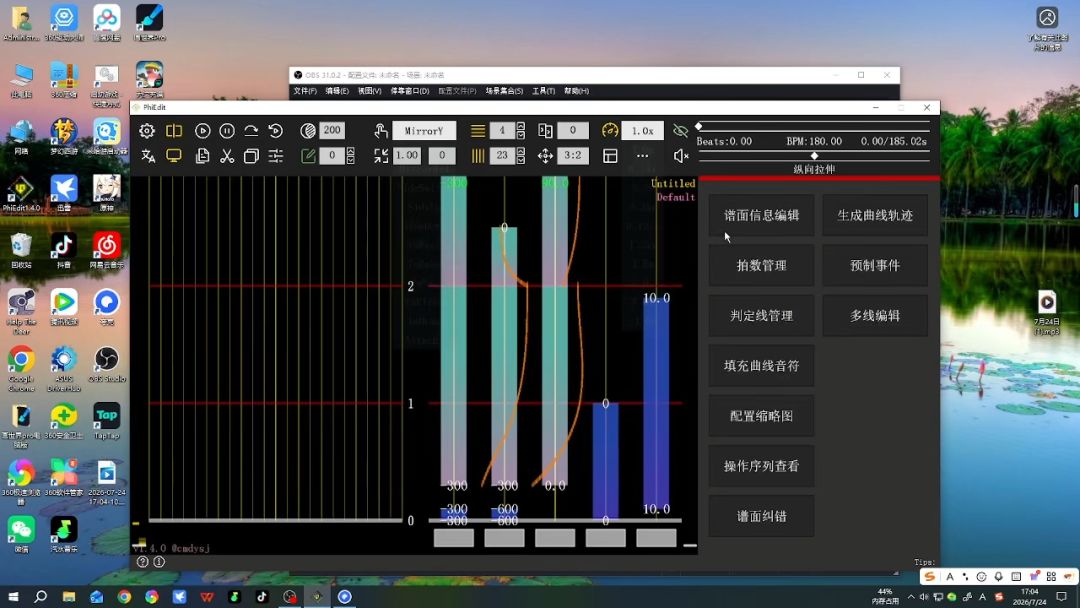
Task: Toggle the muted speaker icon
Action: click(681, 156)
